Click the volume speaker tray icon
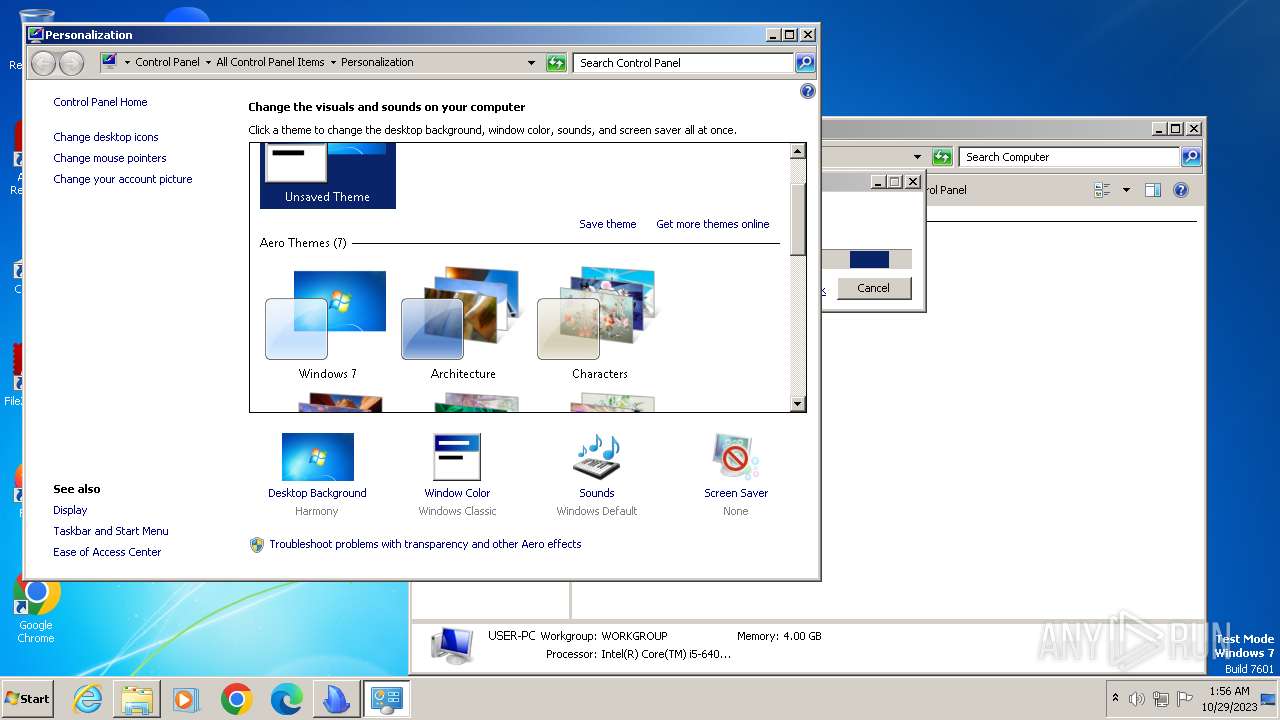 click(1137, 699)
